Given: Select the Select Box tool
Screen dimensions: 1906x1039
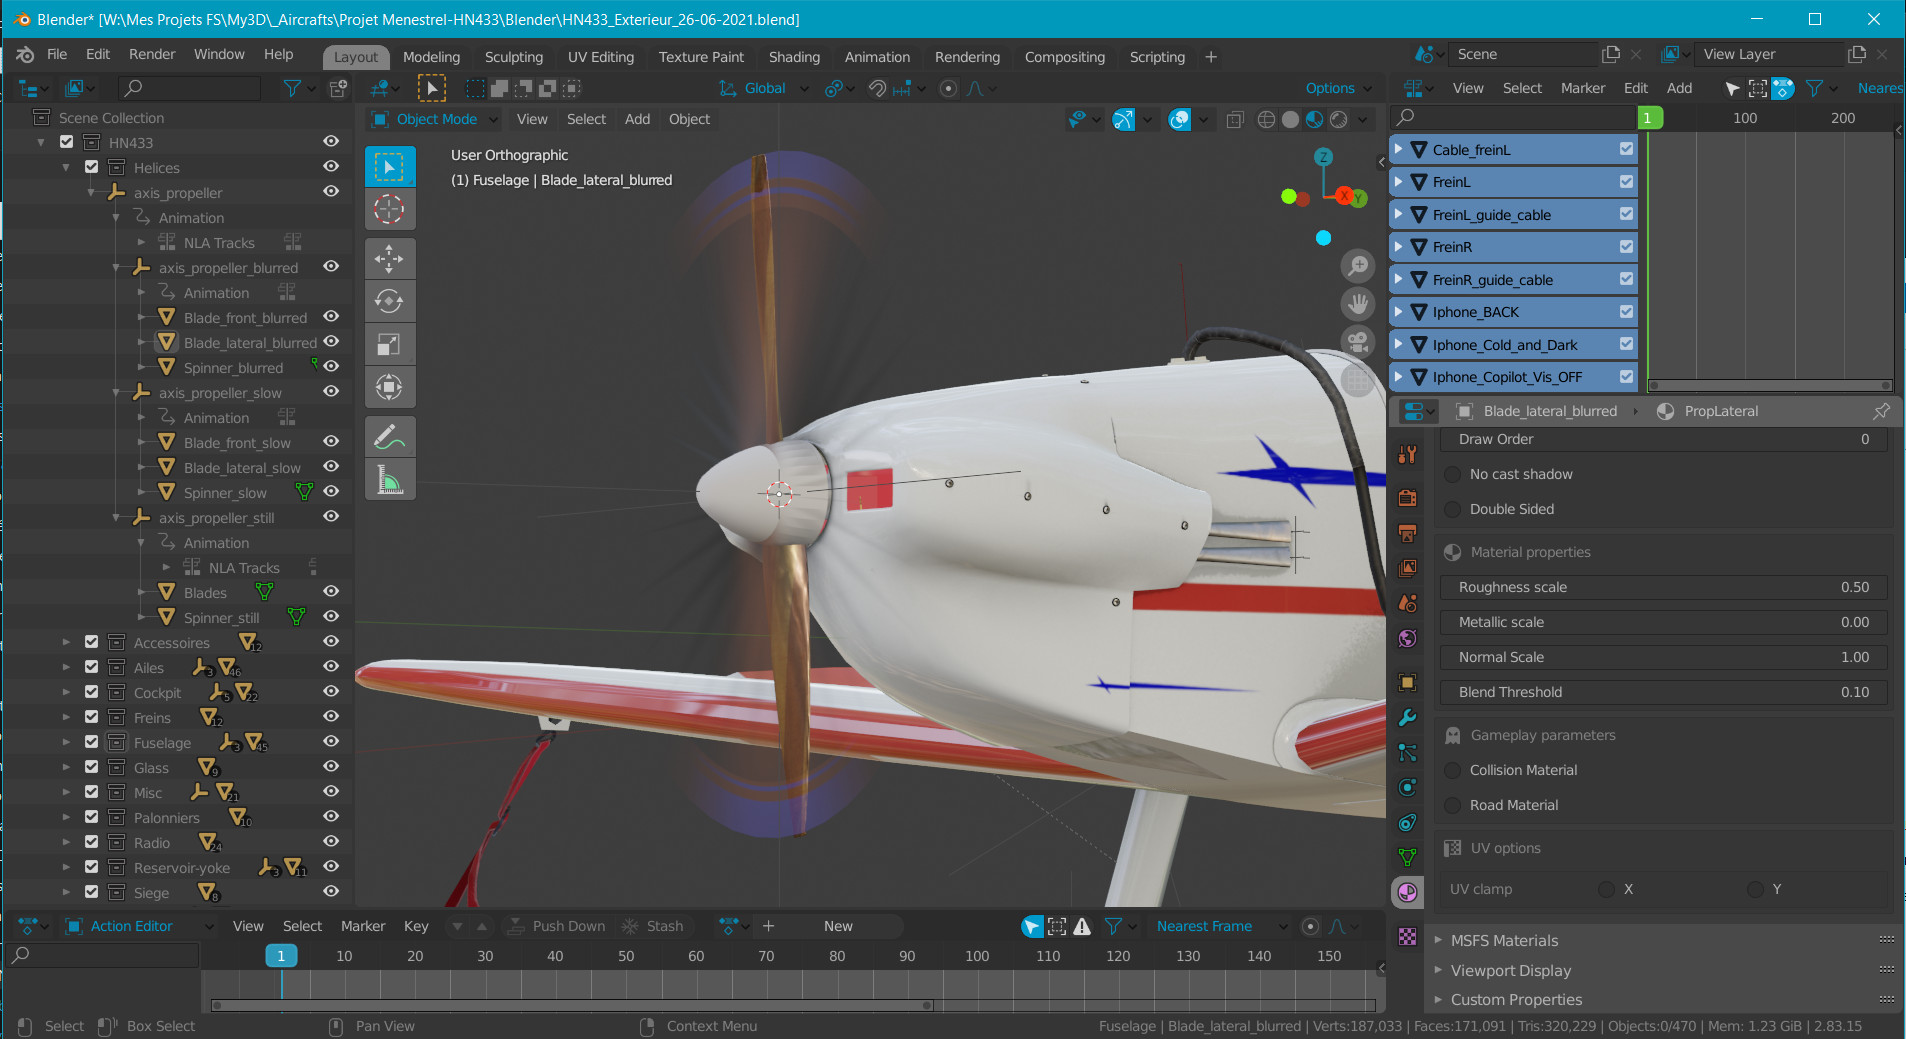Looking at the screenshot, I should tap(389, 166).
